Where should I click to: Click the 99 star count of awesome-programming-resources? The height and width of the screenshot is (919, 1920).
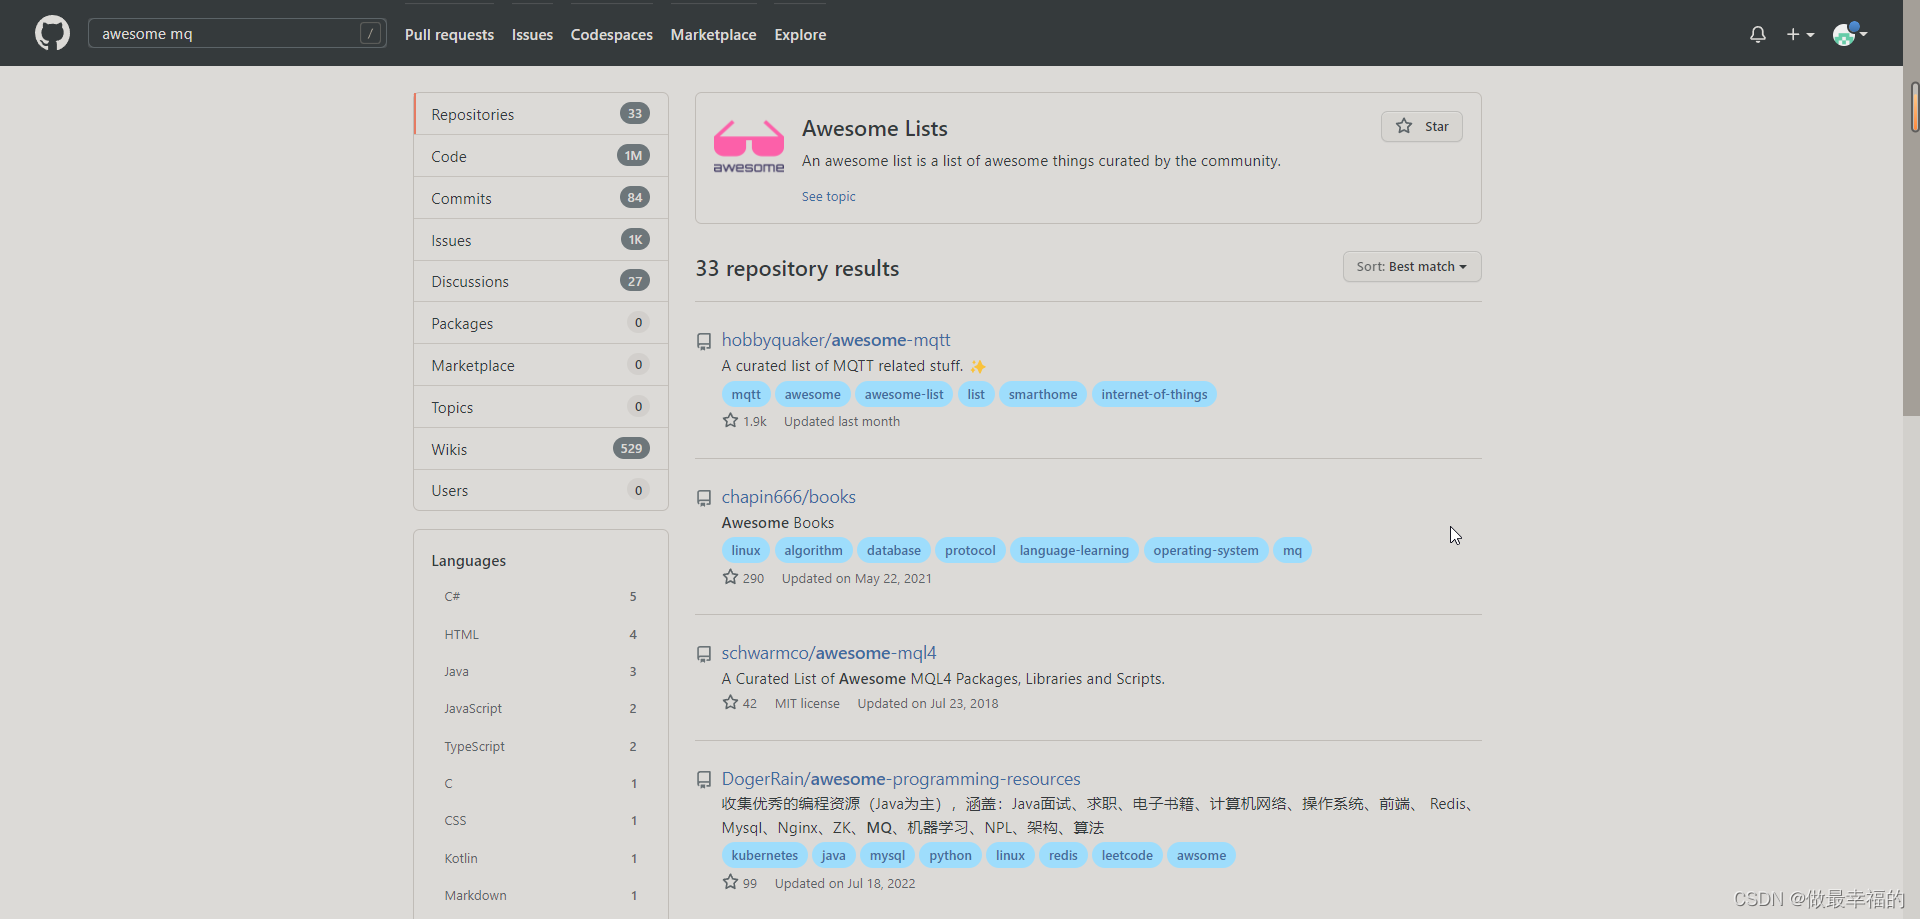click(x=739, y=883)
